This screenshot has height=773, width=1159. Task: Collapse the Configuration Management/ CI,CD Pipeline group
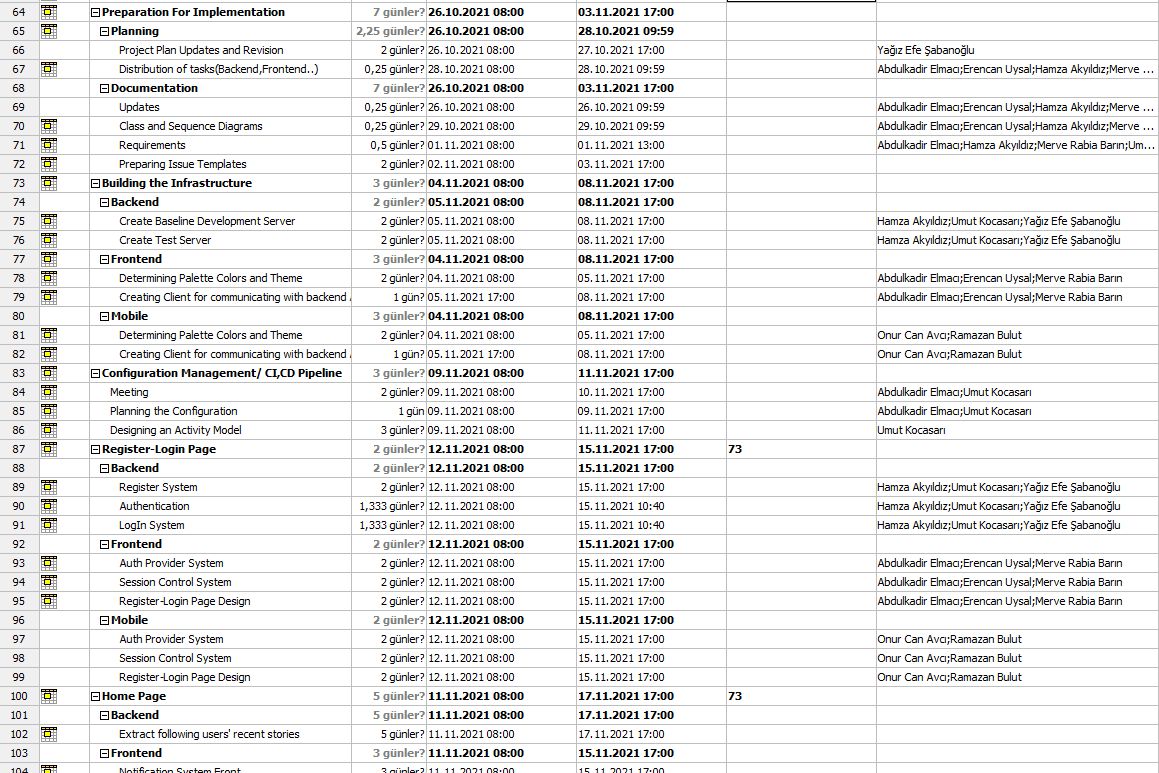(x=95, y=374)
